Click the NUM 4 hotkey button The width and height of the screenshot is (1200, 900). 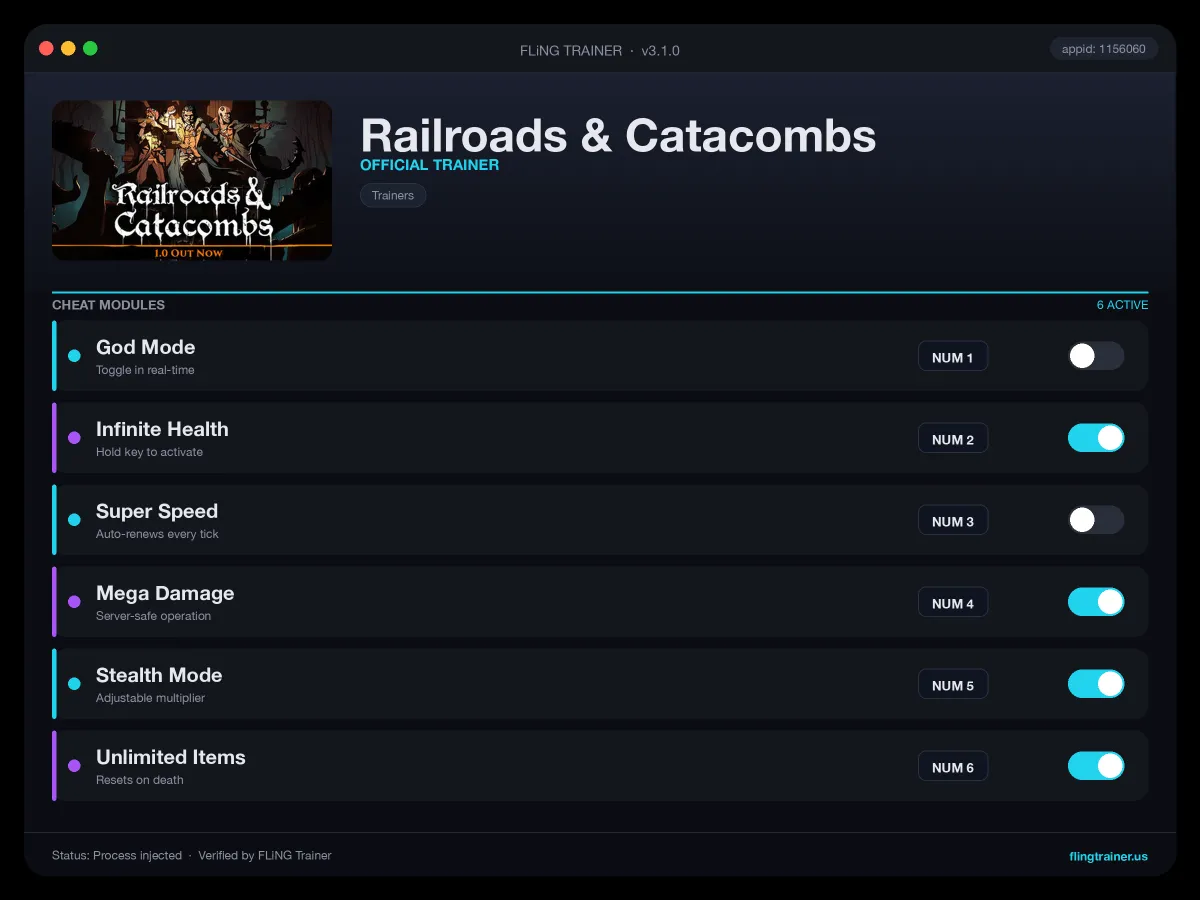pyautogui.click(x=953, y=603)
